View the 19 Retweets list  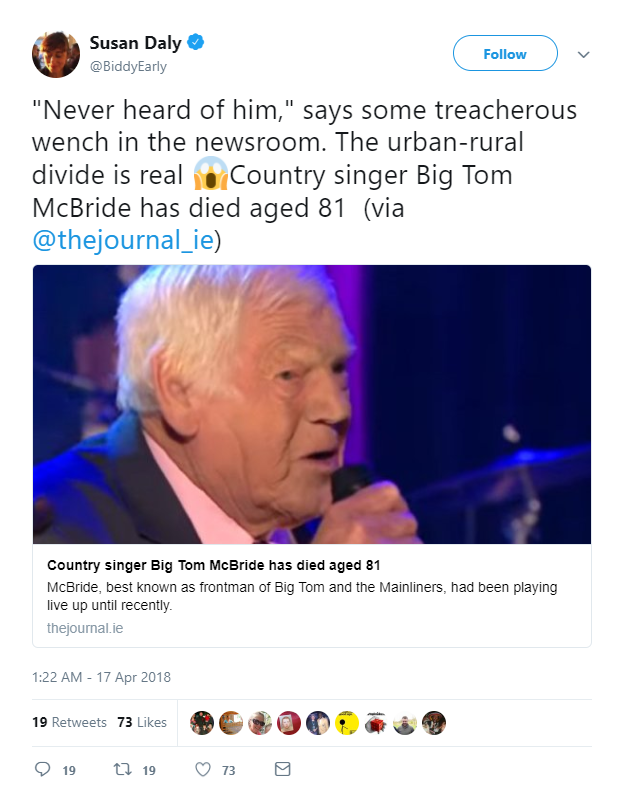click(69, 722)
